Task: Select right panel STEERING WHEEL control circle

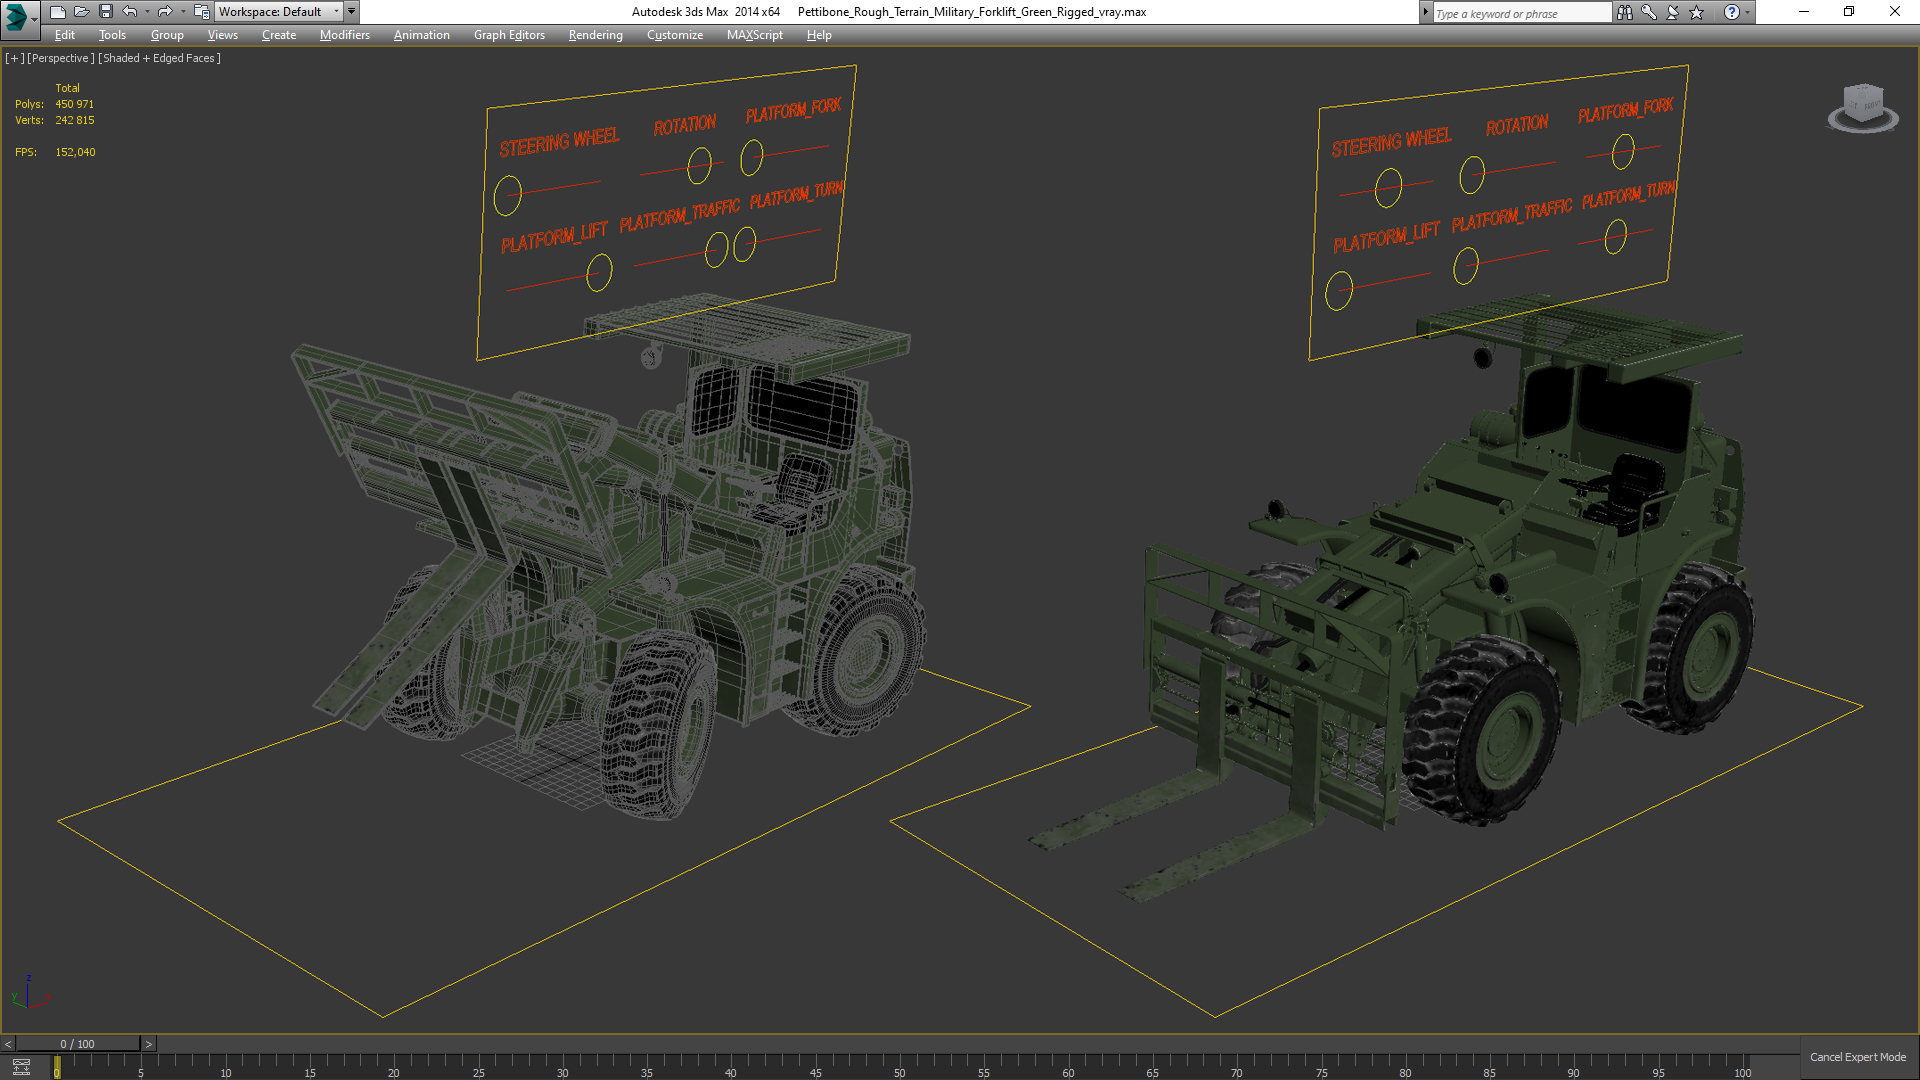Action: click(1389, 188)
